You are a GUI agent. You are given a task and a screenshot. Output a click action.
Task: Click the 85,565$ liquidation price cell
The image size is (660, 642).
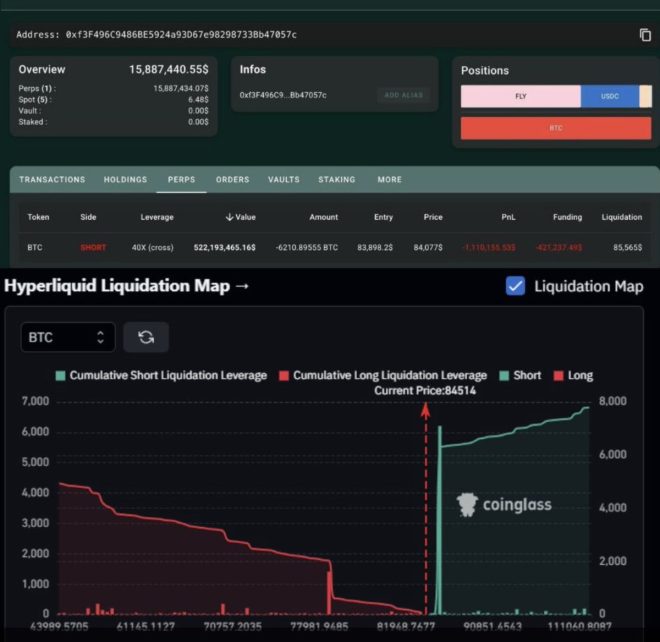coord(628,248)
